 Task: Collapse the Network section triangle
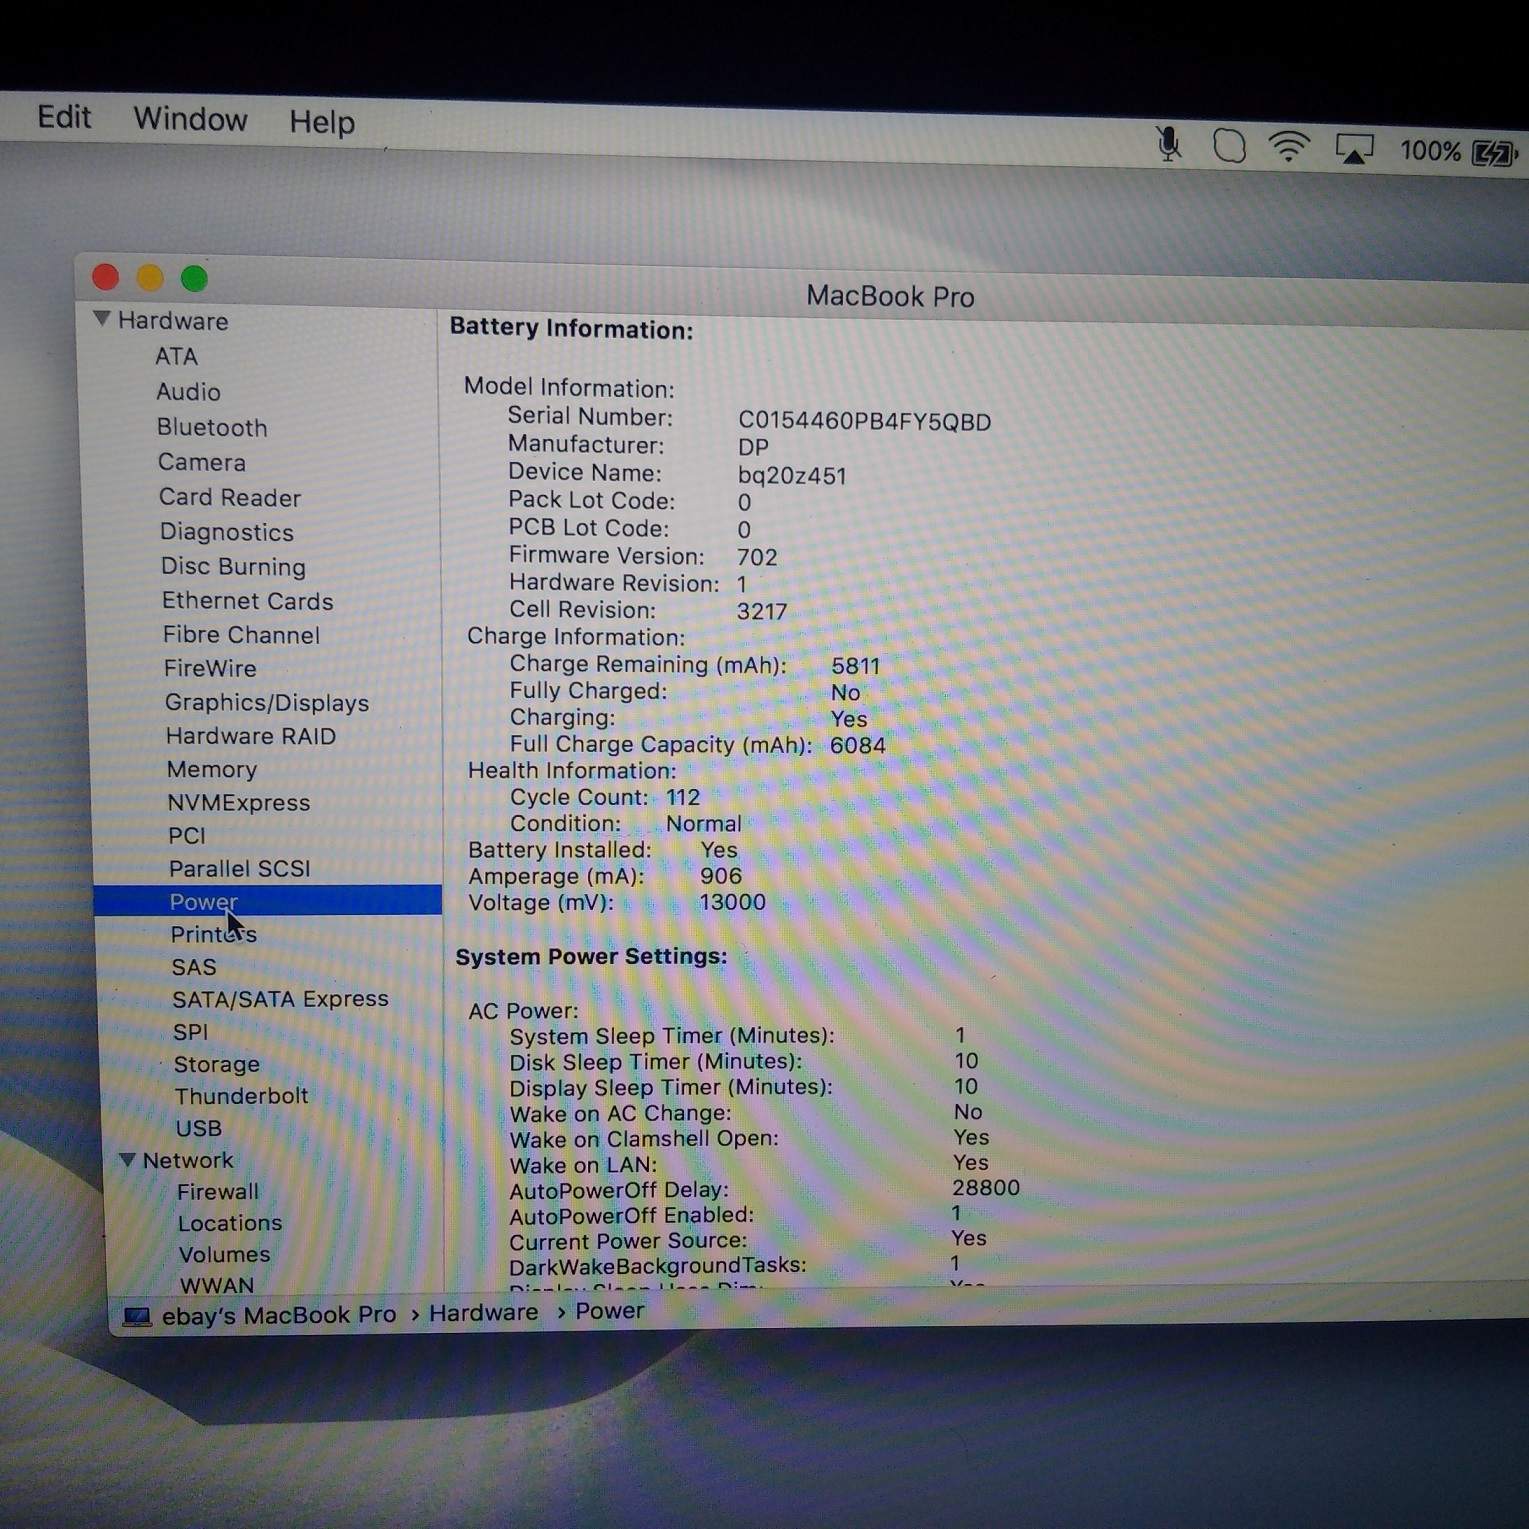127,1159
